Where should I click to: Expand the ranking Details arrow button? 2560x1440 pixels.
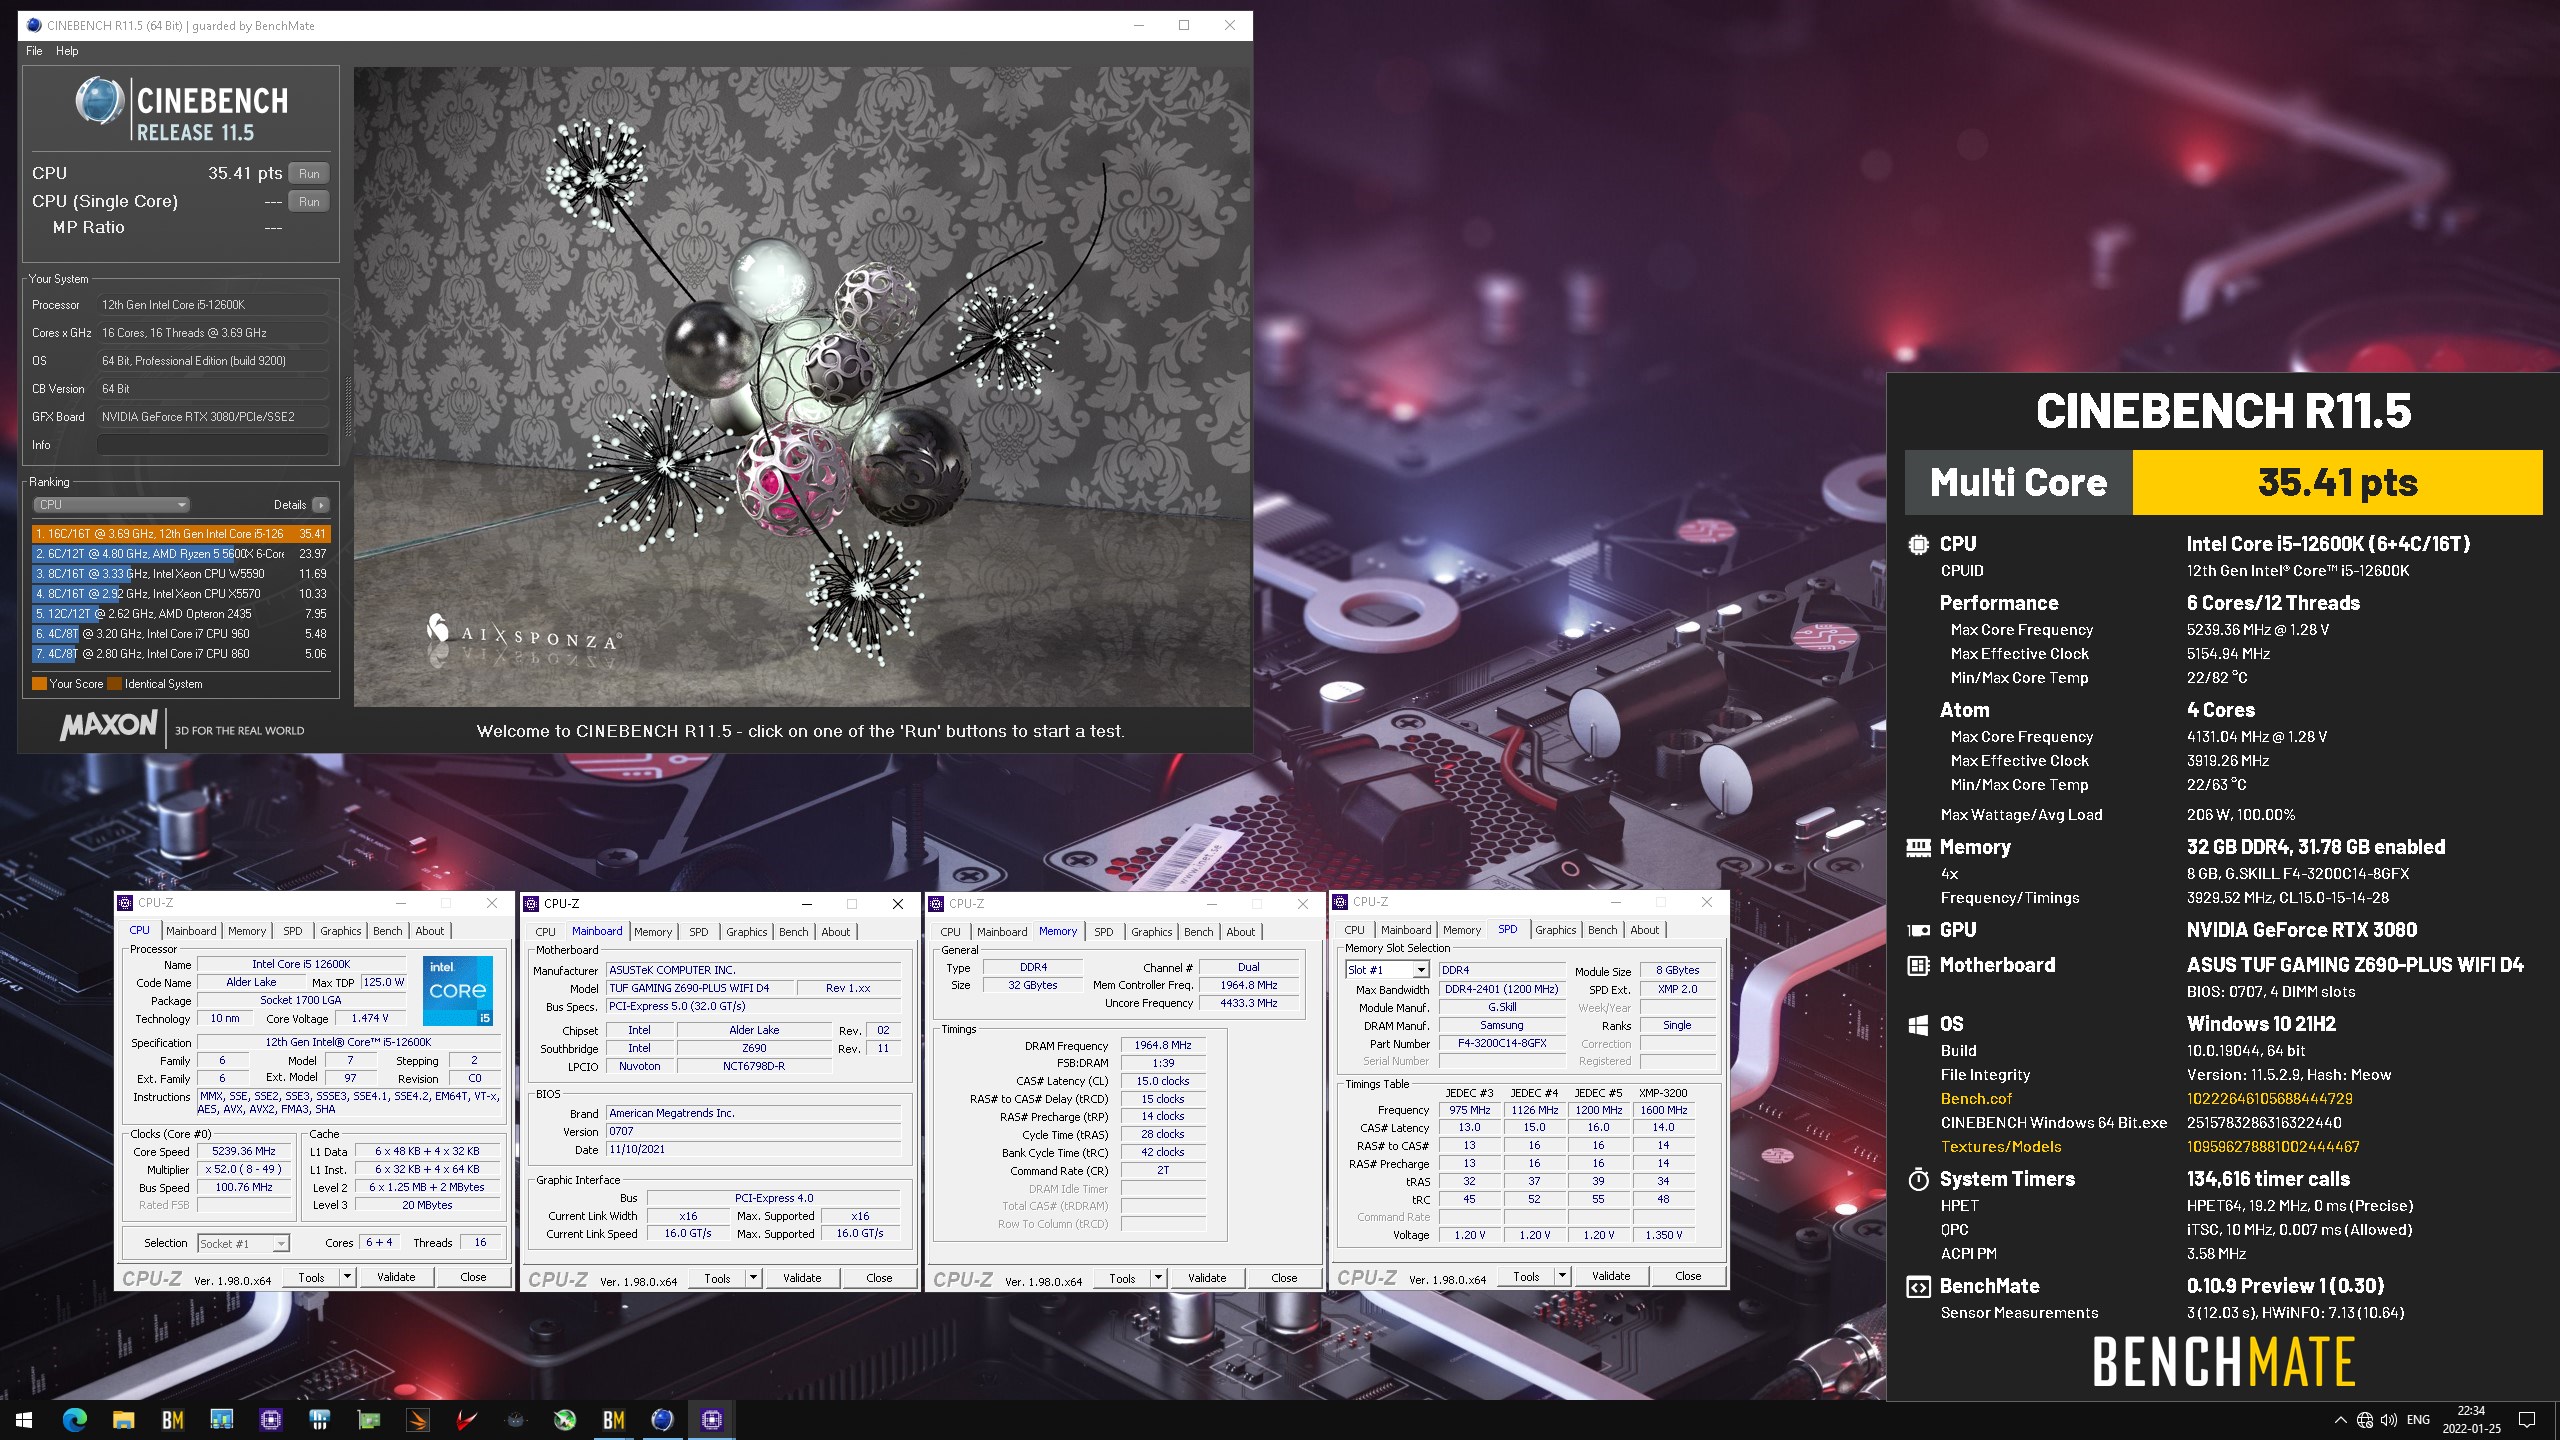[x=320, y=505]
